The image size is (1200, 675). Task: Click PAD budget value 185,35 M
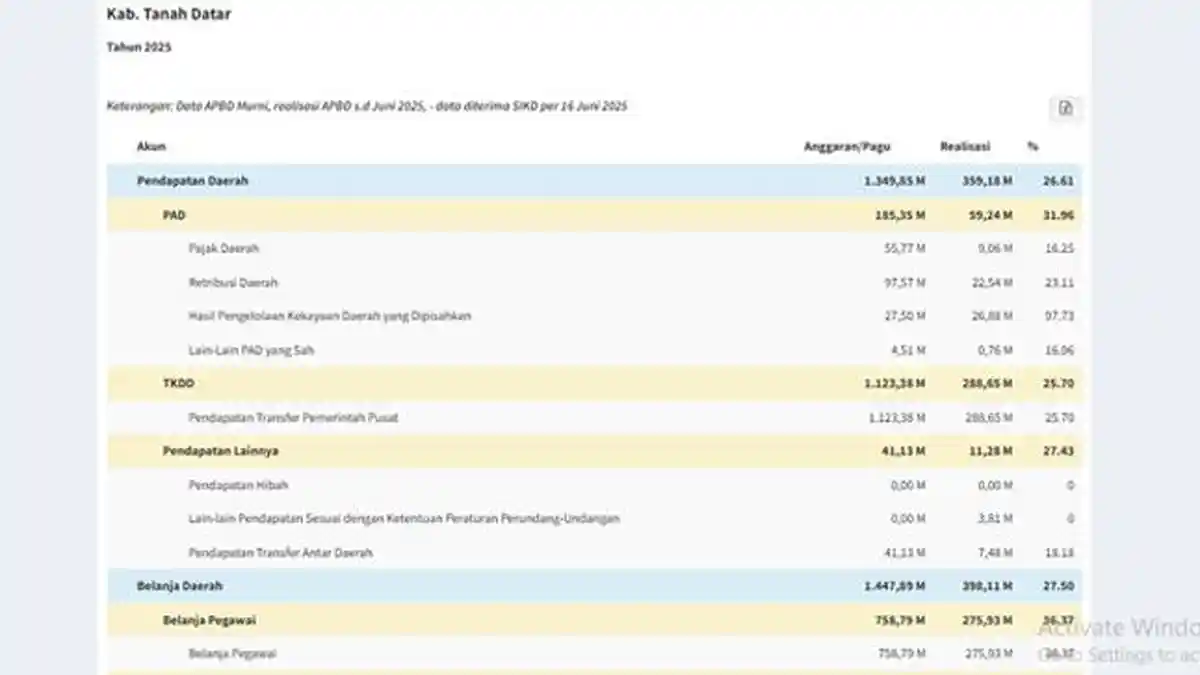pyautogui.click(x=900, y=215)
